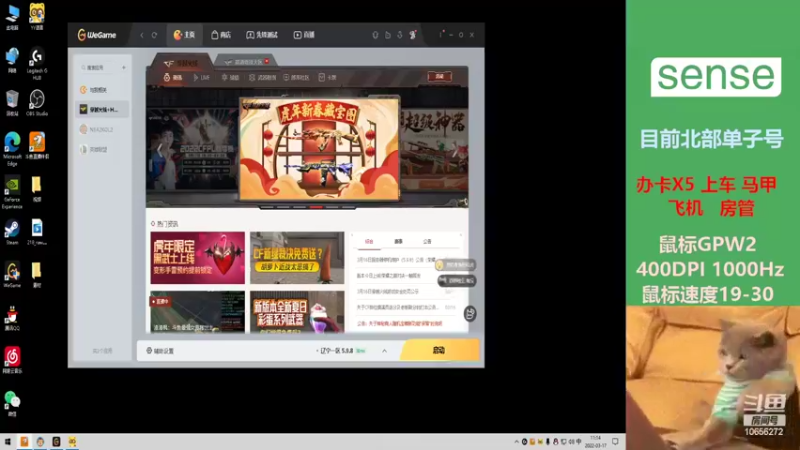This screenshot has width=800, height=450.
Task: Select the last carousel indicator dash
Action: point(348,207)
